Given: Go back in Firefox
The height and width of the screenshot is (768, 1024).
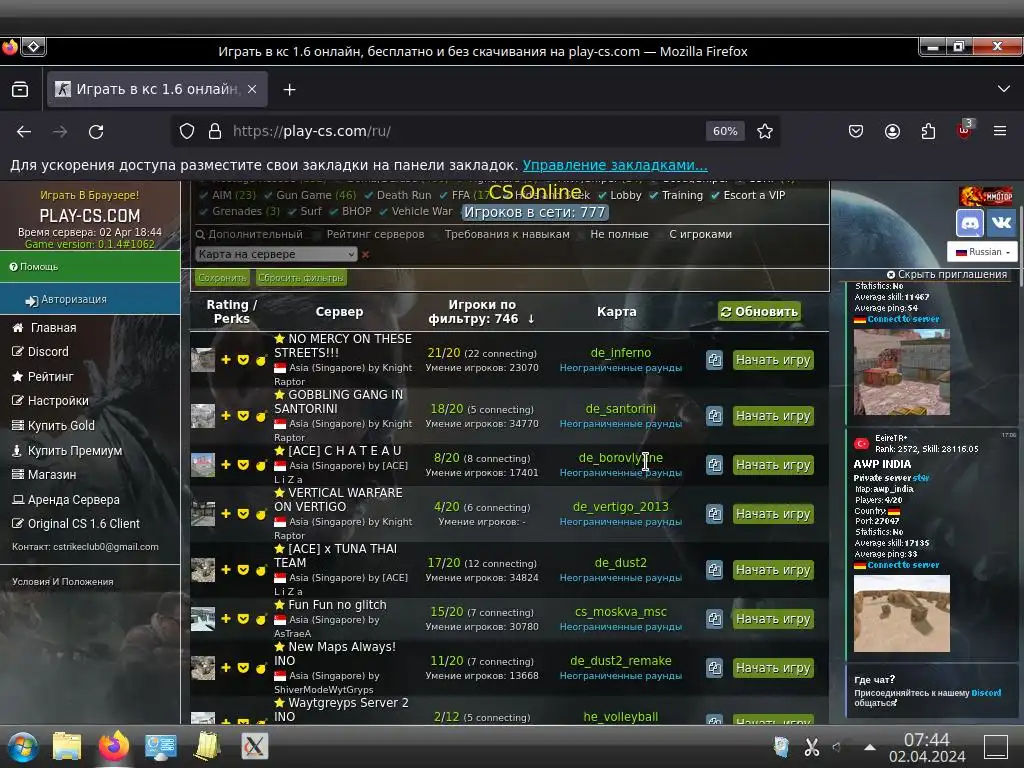Looking at the screenshot, I should tap(24, 131).
